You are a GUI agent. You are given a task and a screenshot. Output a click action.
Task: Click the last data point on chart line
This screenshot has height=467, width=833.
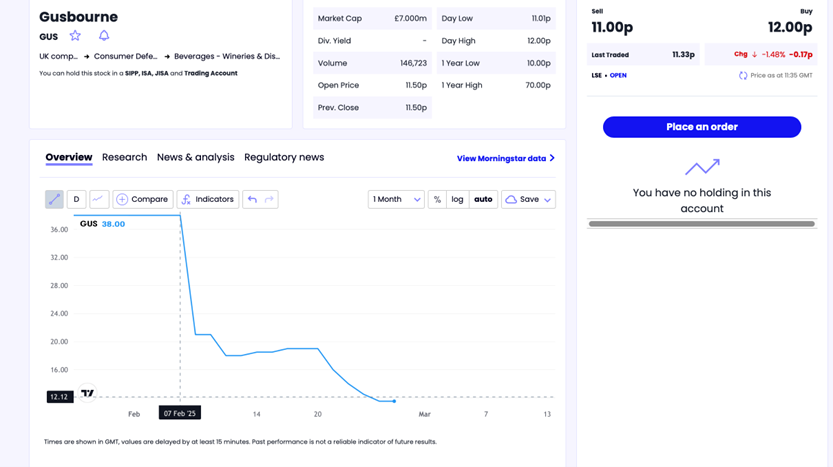pos(394,401)
